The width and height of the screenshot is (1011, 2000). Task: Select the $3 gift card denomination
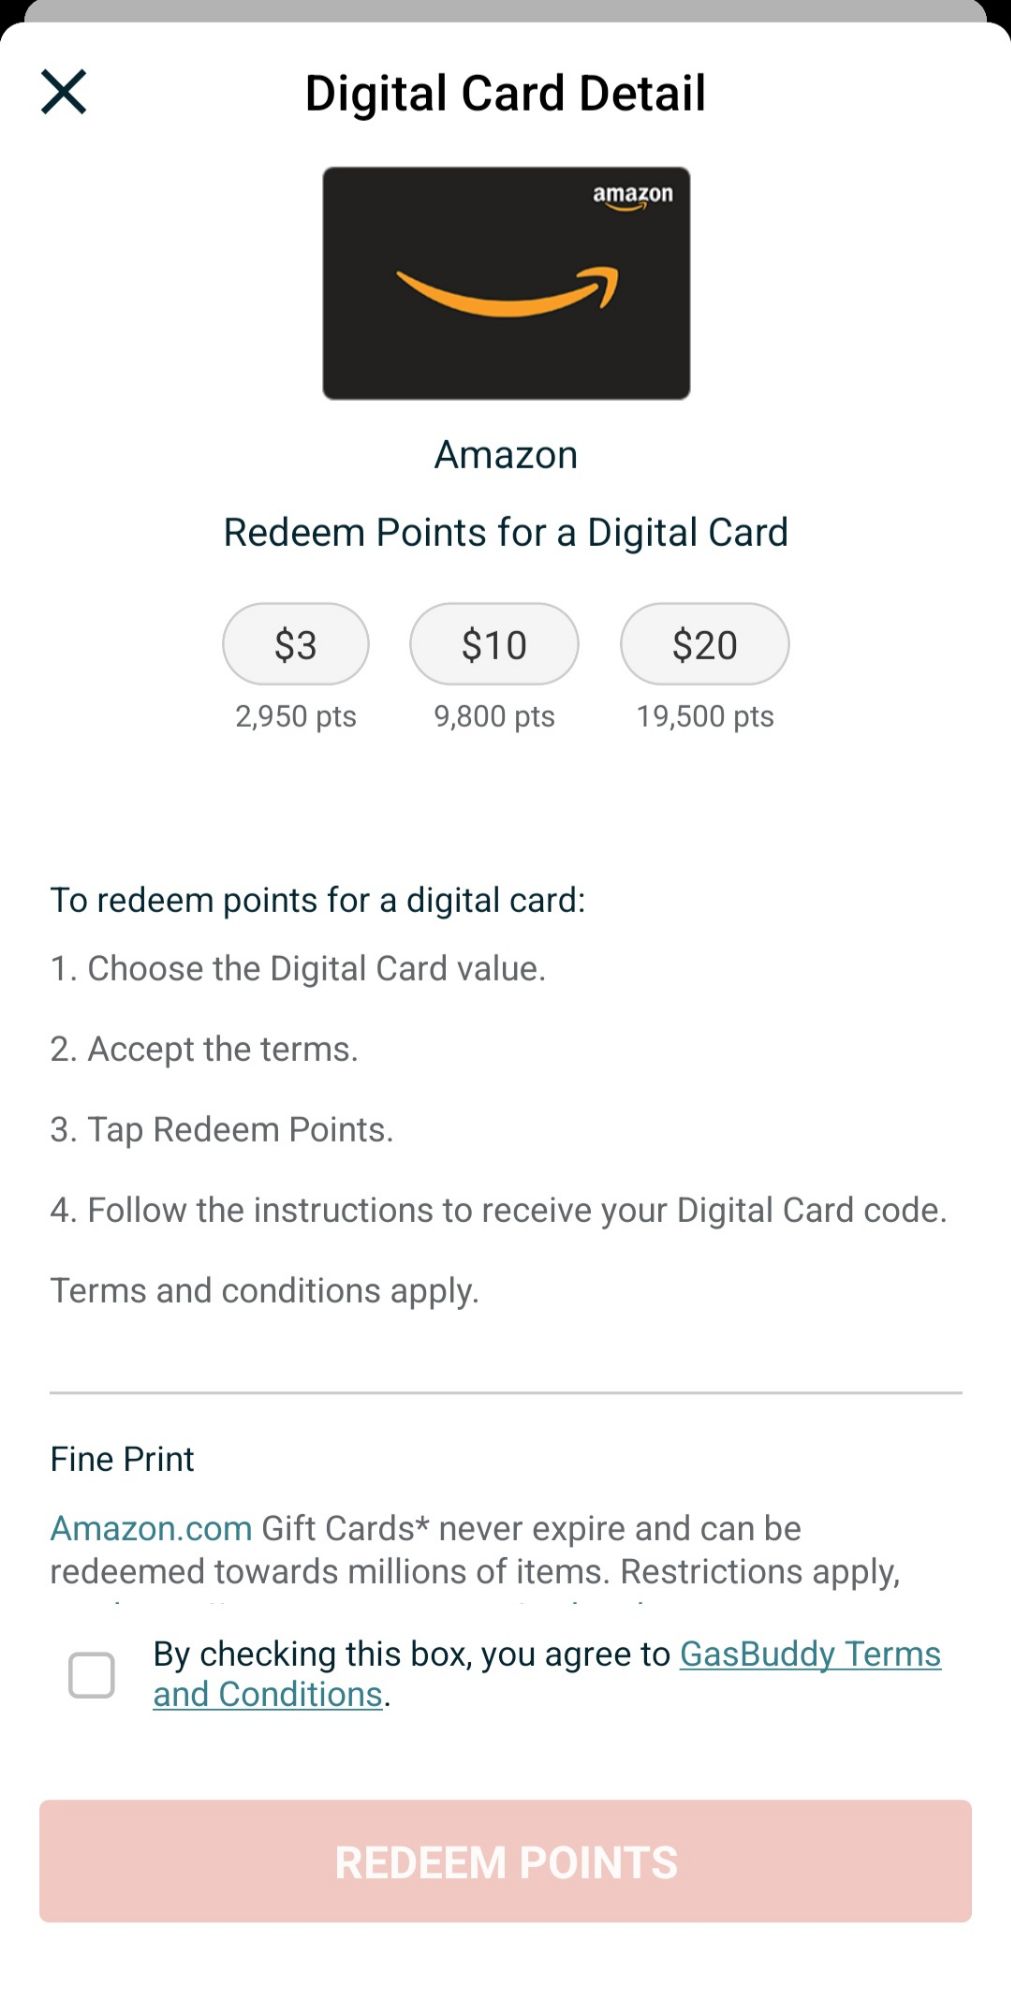[x=295, y=644]
